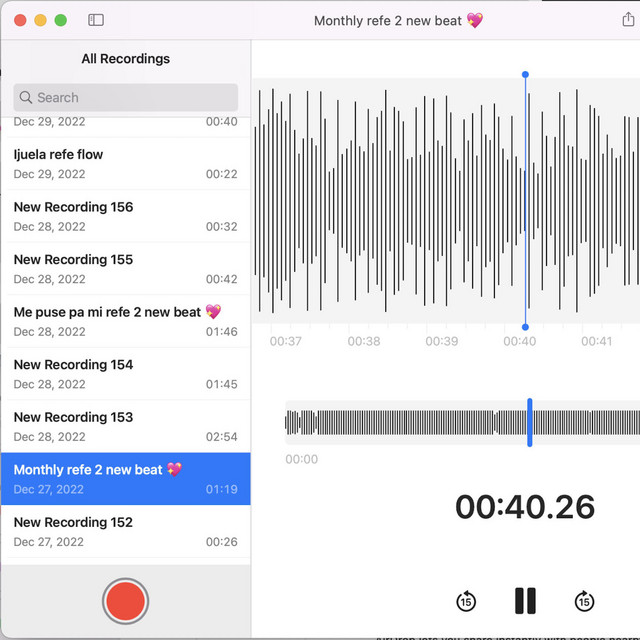Click the red record button

coord(126,601)
